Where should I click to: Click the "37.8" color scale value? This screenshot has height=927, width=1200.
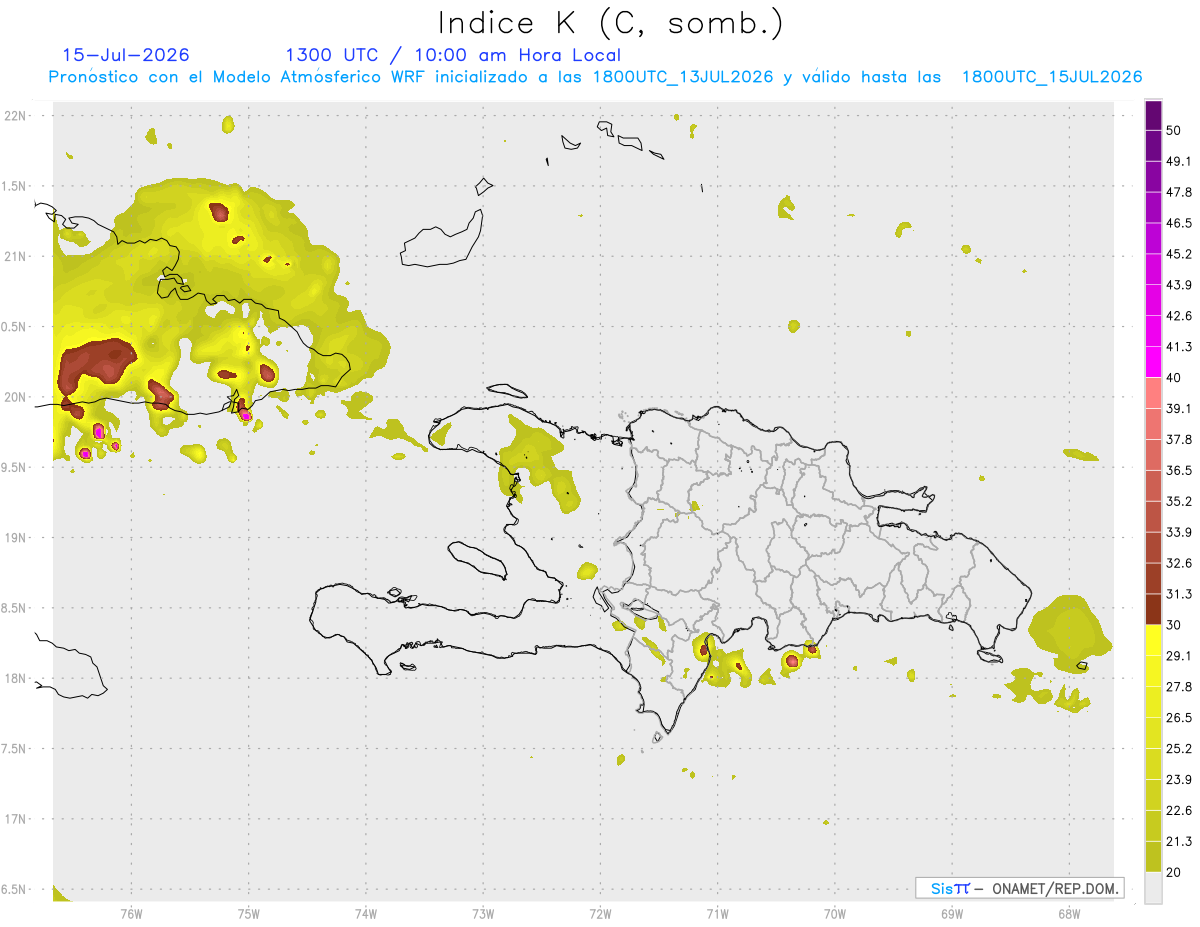(1179, 440)
